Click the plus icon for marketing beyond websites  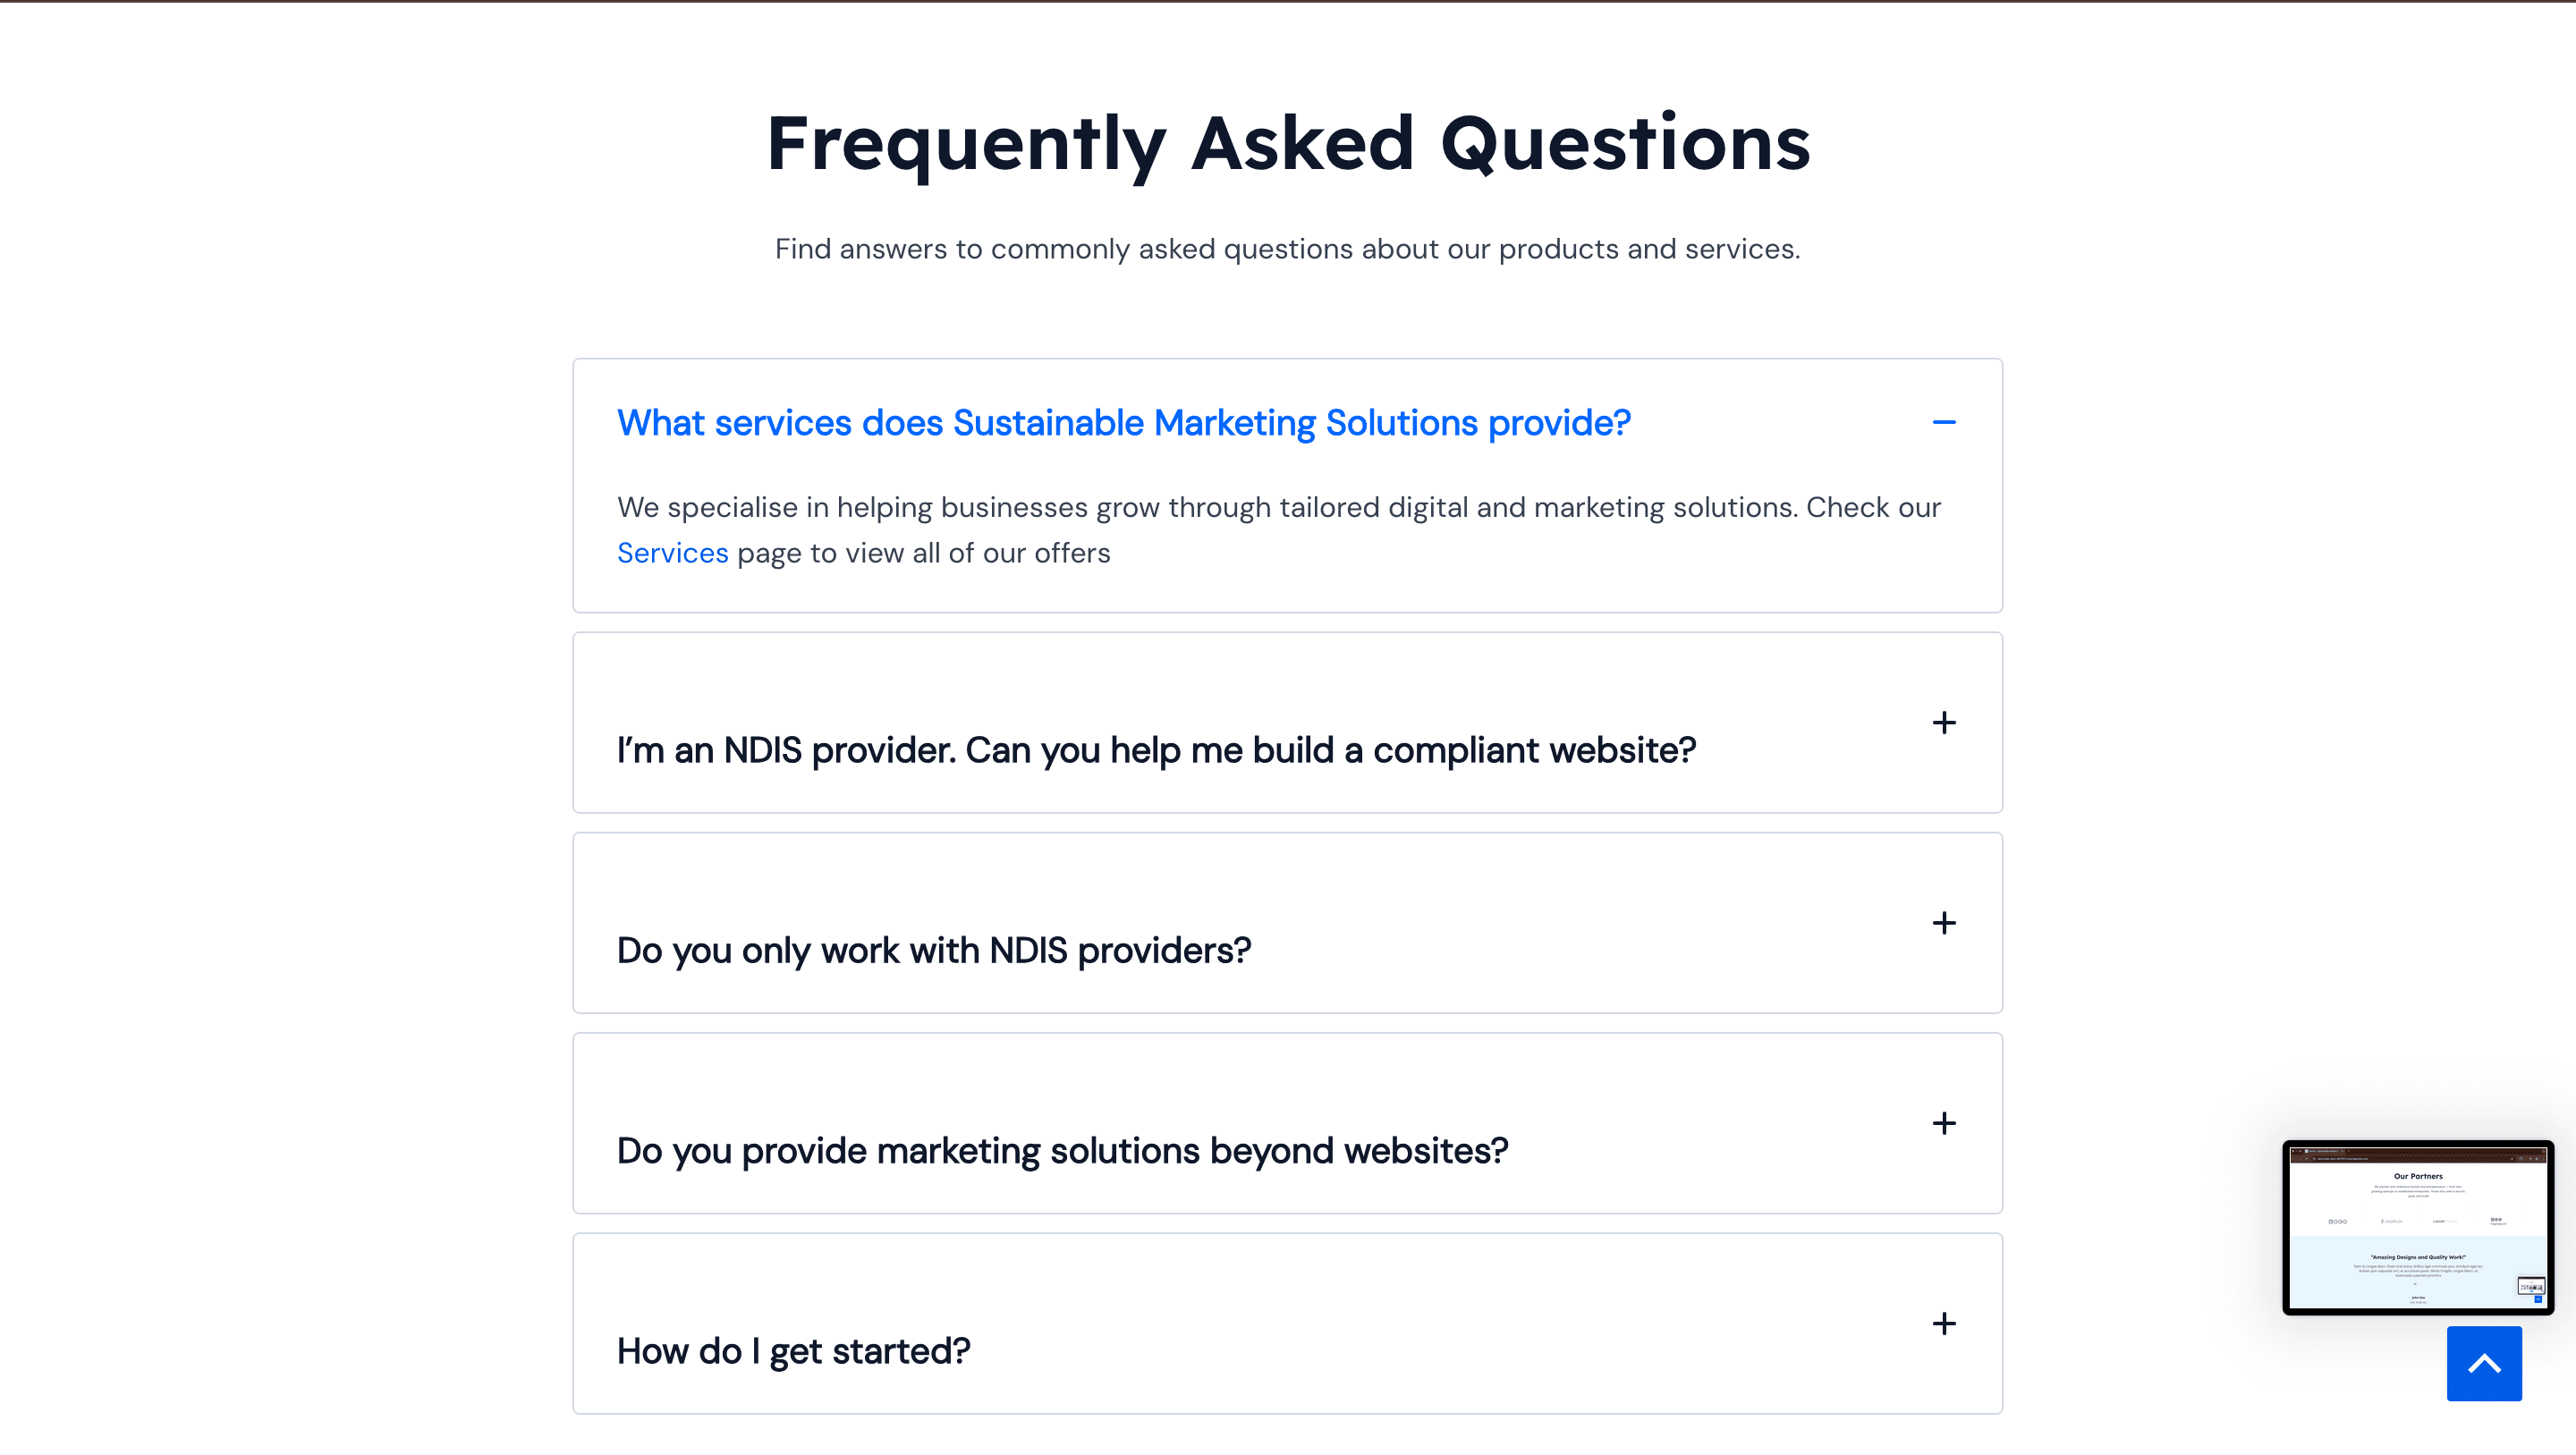(x=1943, y=1123)
